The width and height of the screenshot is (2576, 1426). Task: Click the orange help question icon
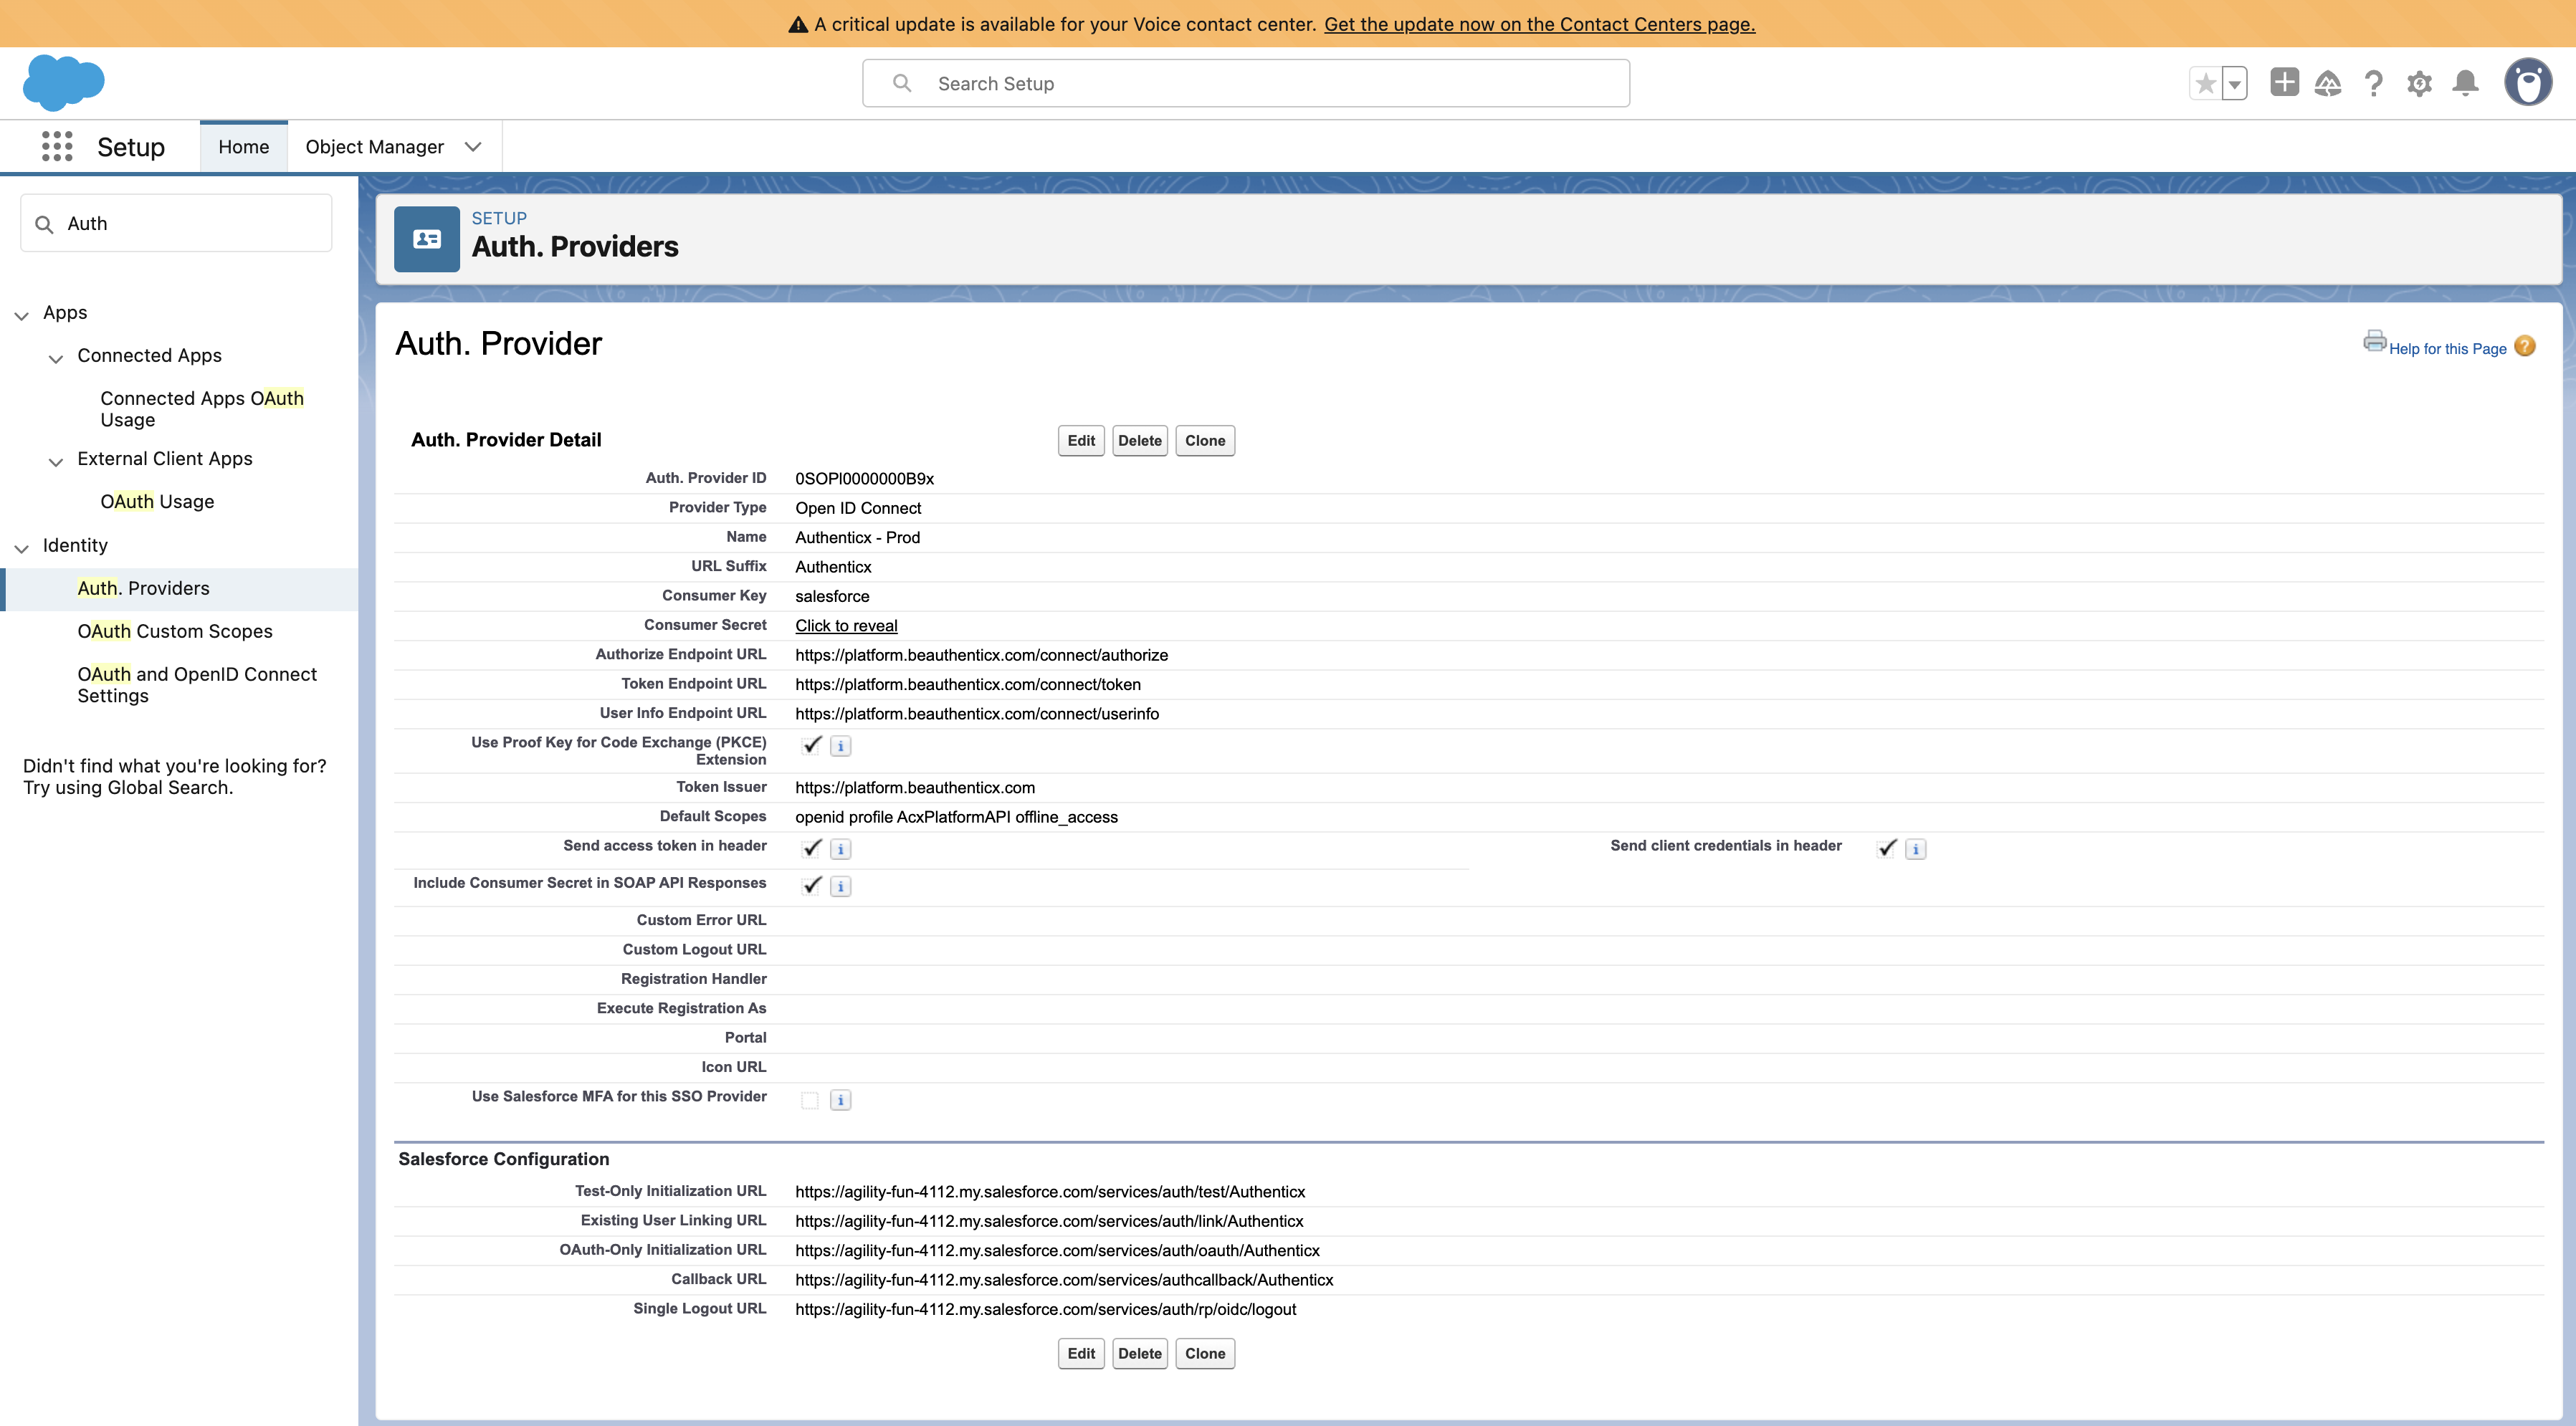click(x=2524, y=346)
